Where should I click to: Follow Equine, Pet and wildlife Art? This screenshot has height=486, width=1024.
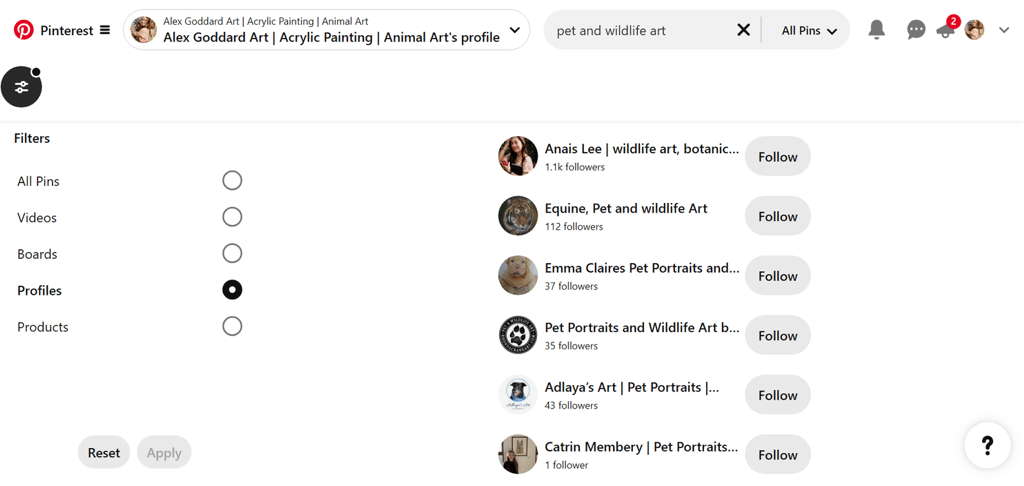click(x=777, y=216)
